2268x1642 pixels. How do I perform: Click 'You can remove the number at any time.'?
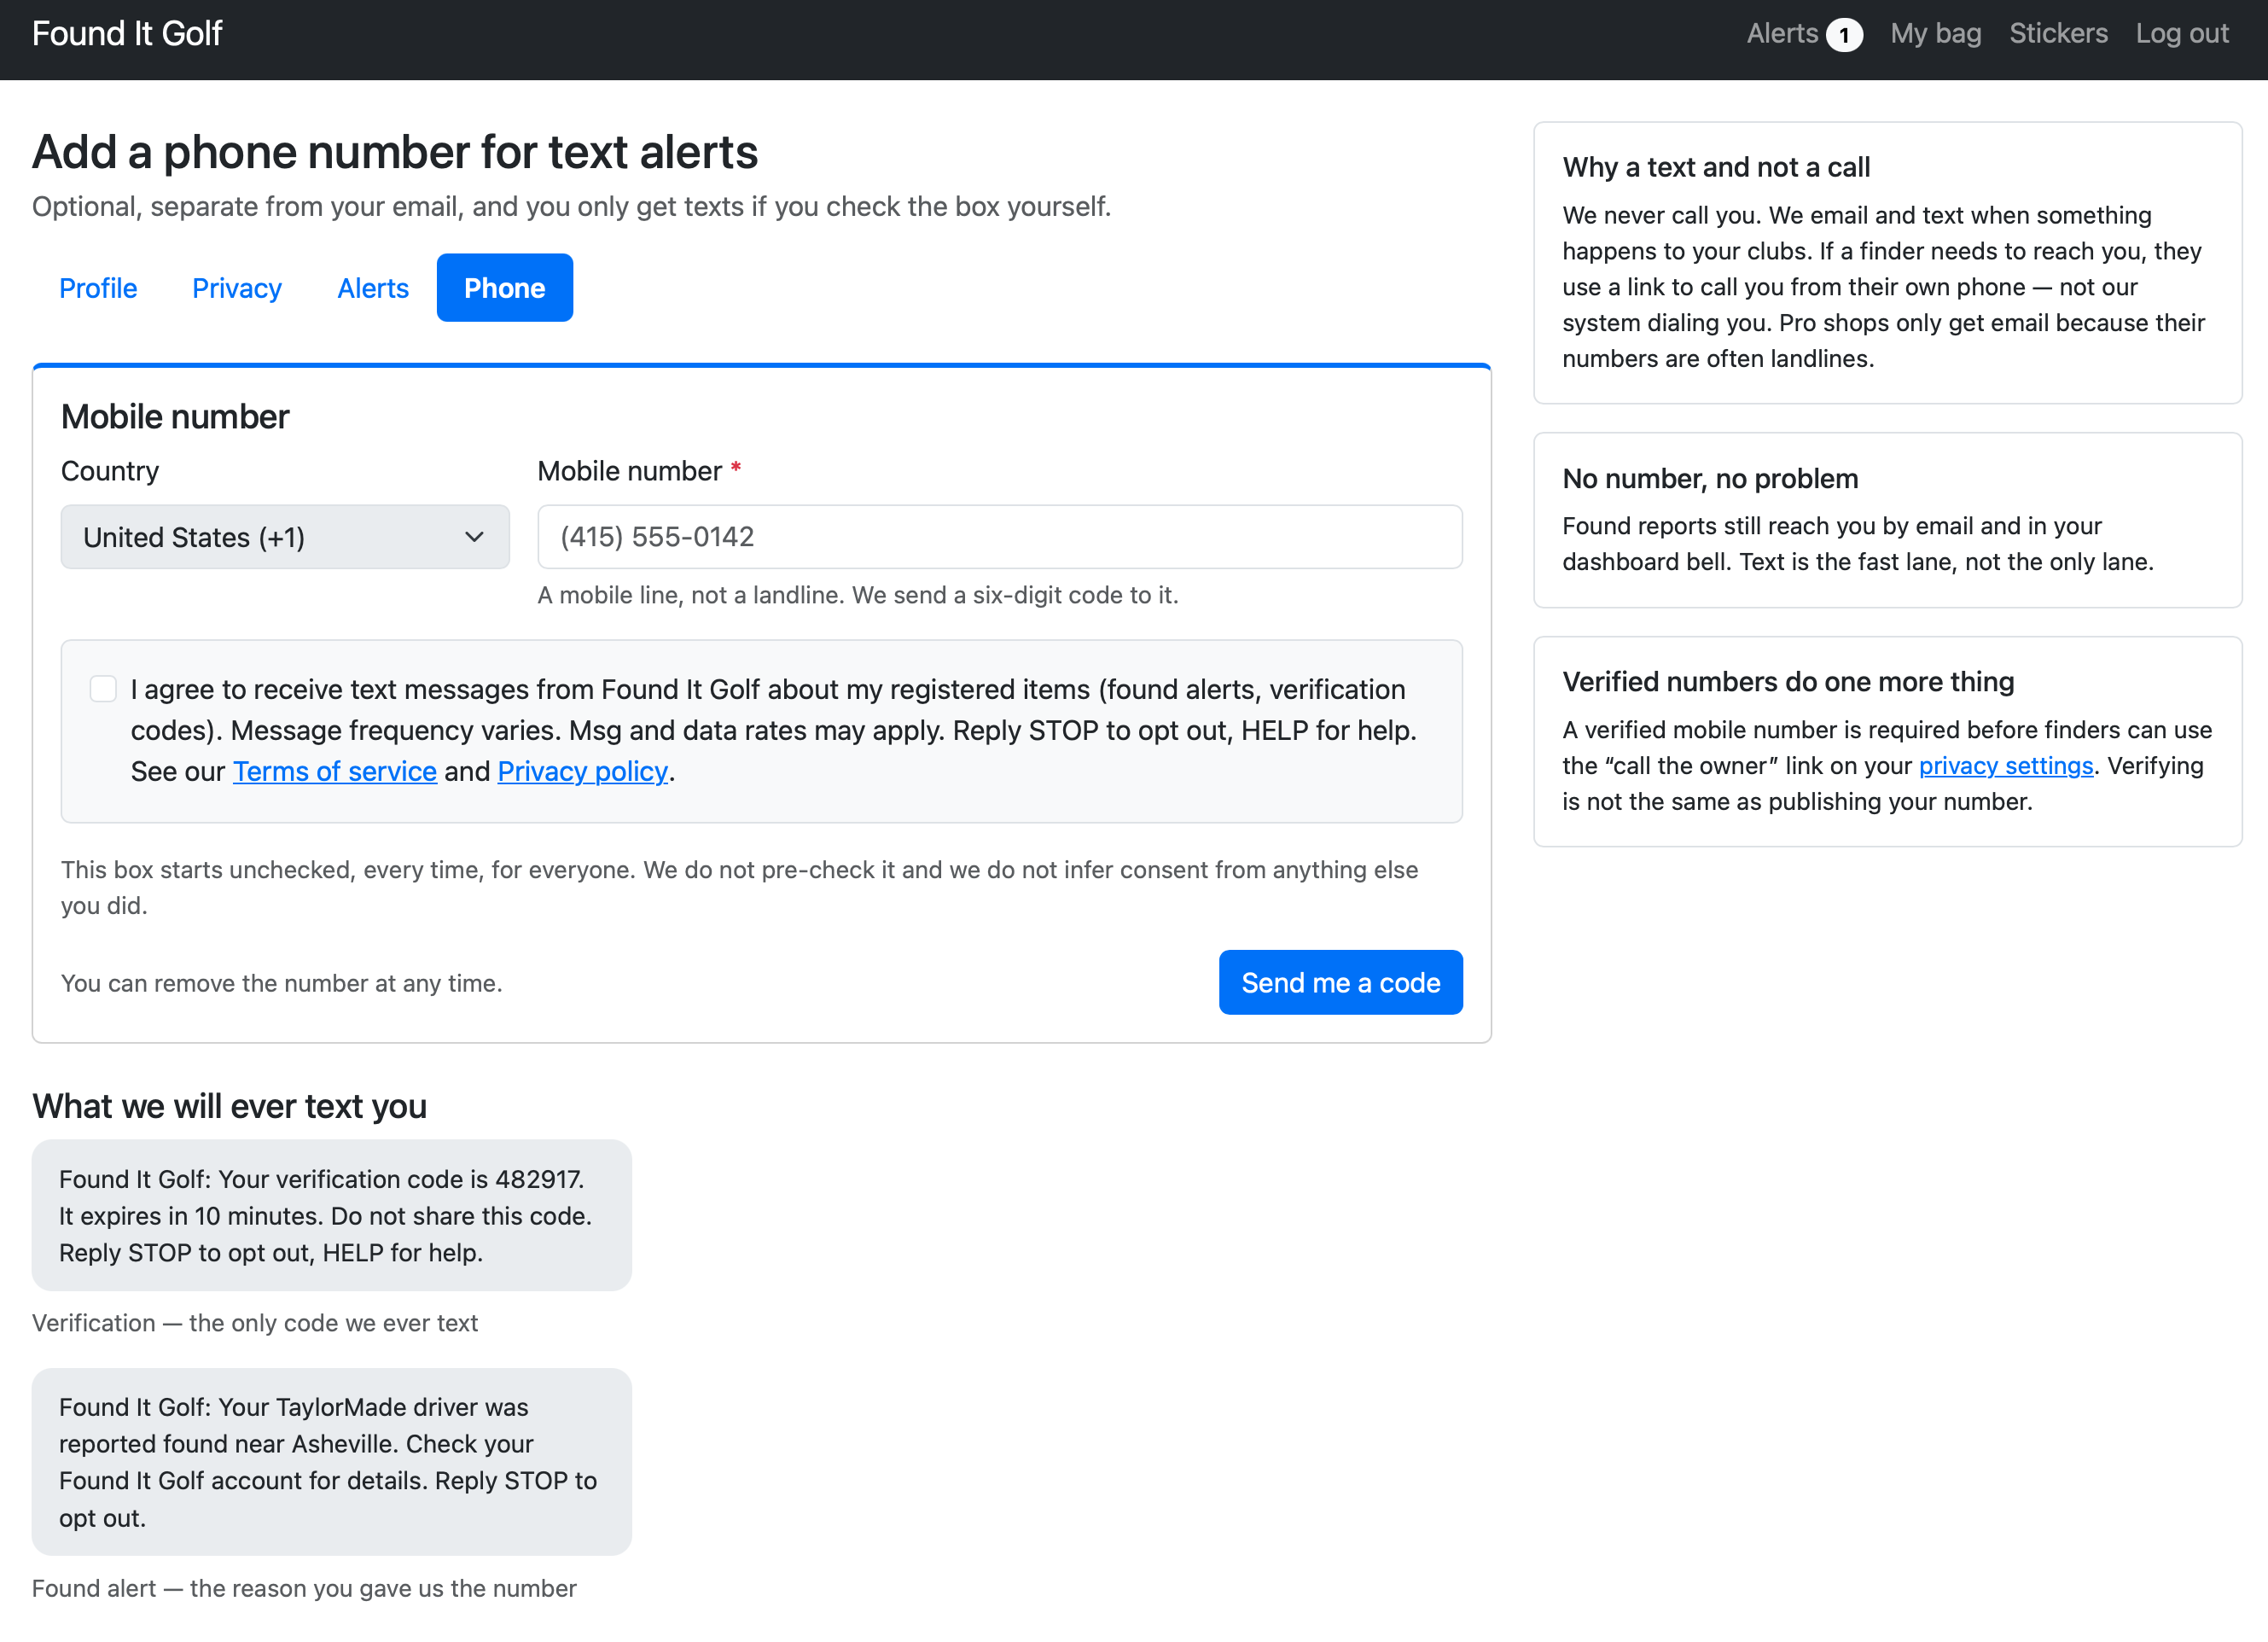tap(281, 983)
